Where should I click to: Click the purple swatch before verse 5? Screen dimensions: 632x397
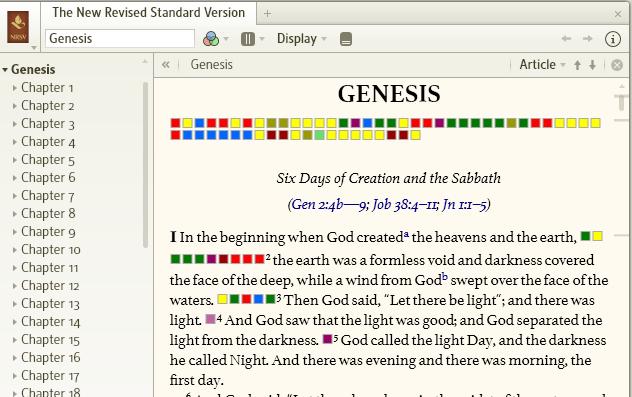pyautogui.click(x=328, y=339)
